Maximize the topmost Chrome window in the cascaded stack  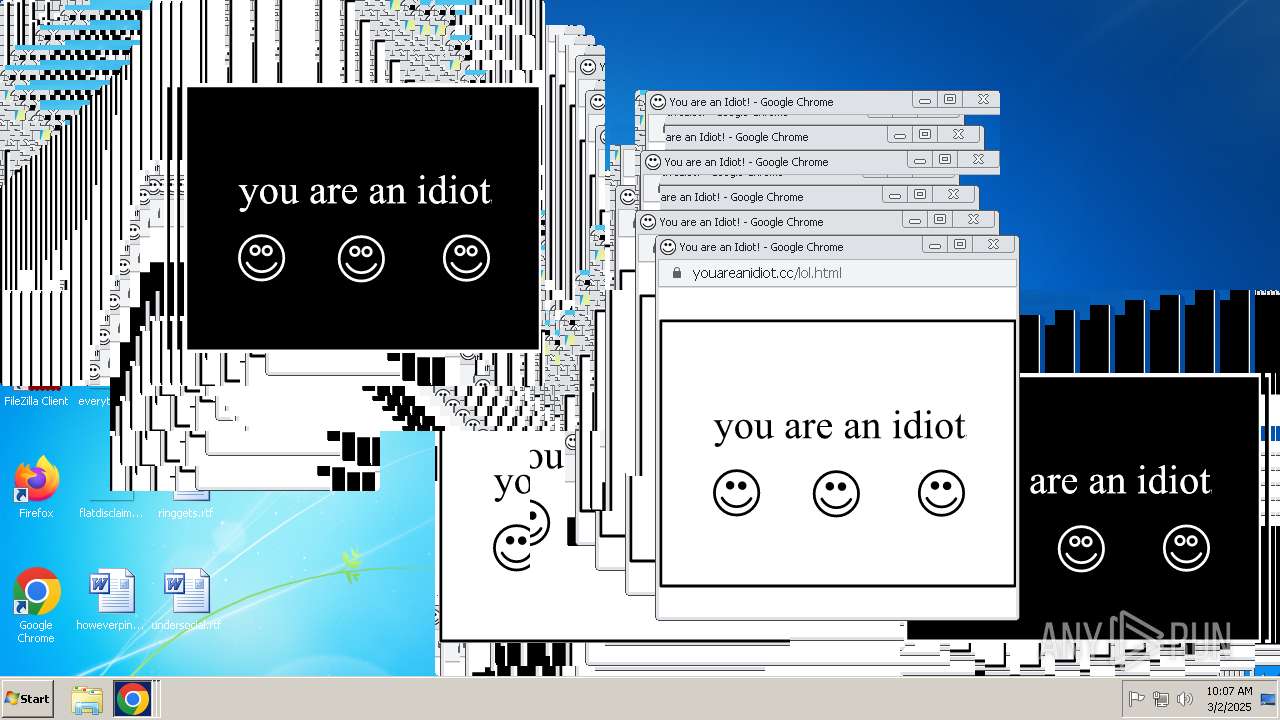pyautogui.click(x=950, y=99)
